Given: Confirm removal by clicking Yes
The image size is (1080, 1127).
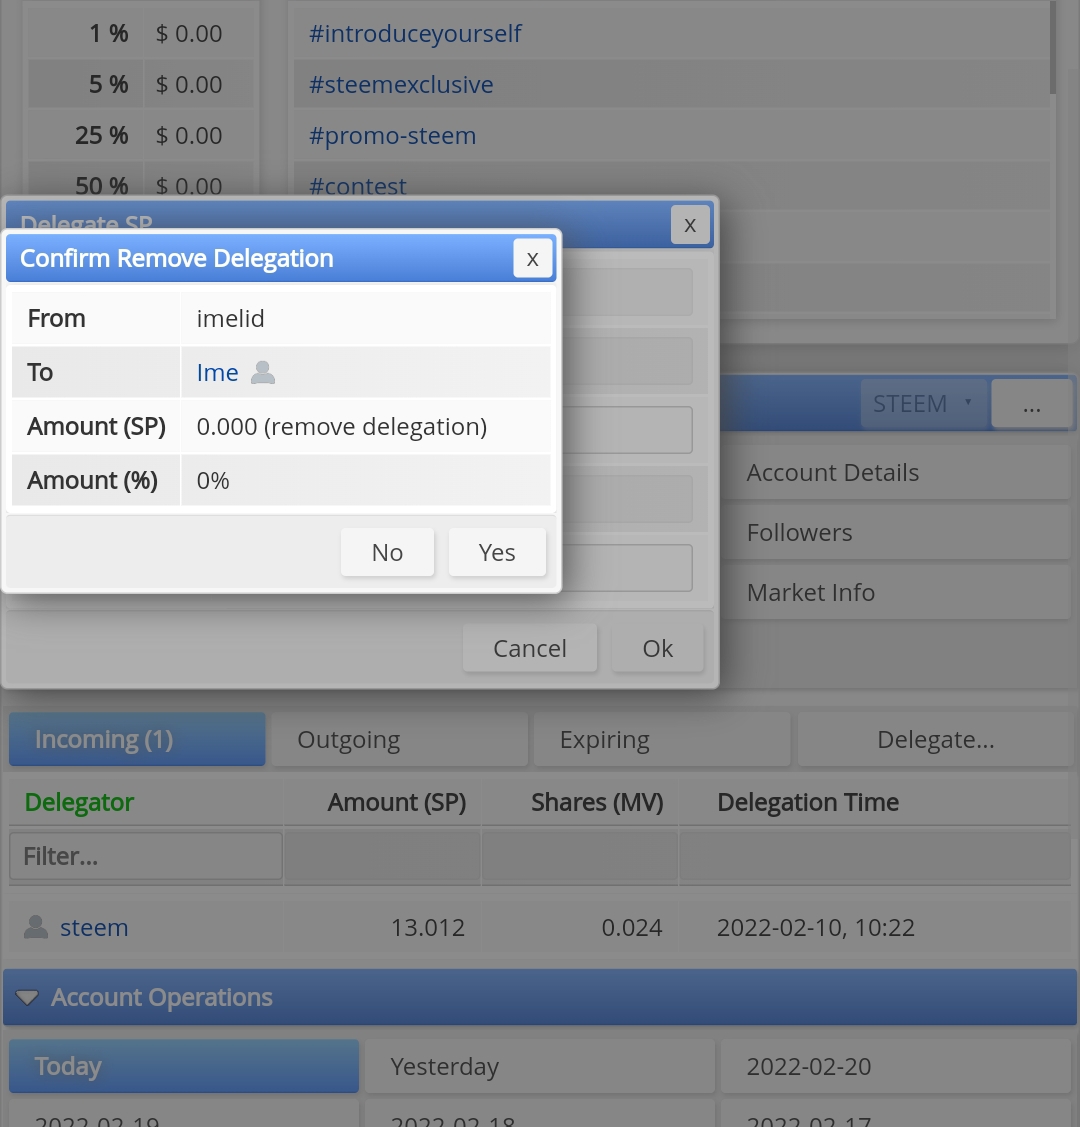Looking at the screenshot, I should click(x=497, y=552).
